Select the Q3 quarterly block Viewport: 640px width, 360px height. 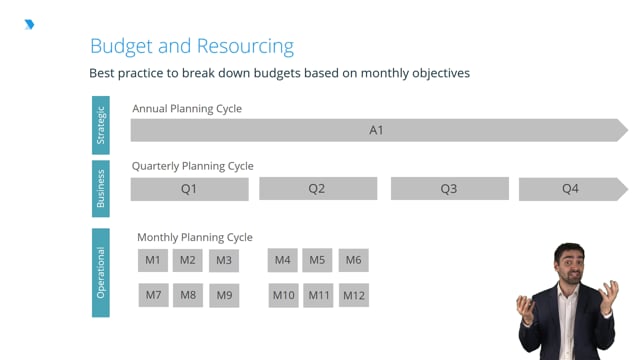450,189
